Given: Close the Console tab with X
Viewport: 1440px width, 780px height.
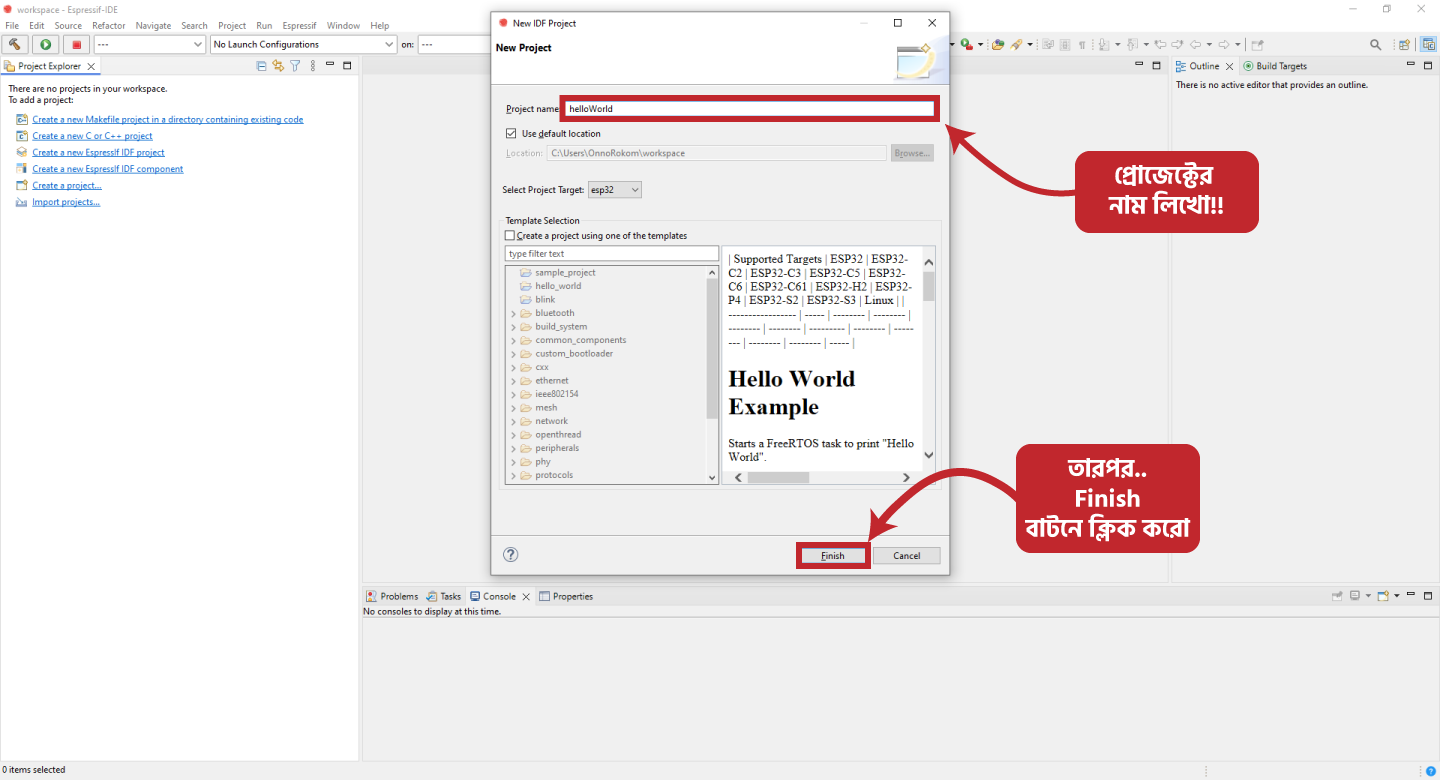Looking at the screenshot, I should 526,596.
